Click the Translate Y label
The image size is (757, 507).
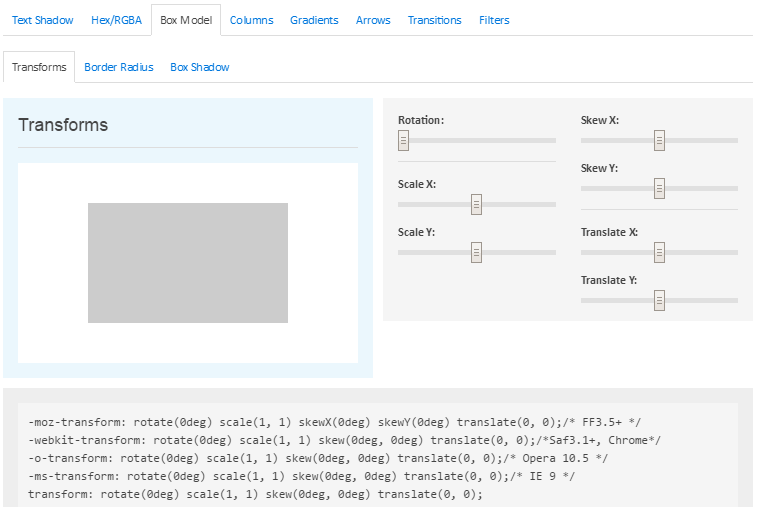(609, 280)
